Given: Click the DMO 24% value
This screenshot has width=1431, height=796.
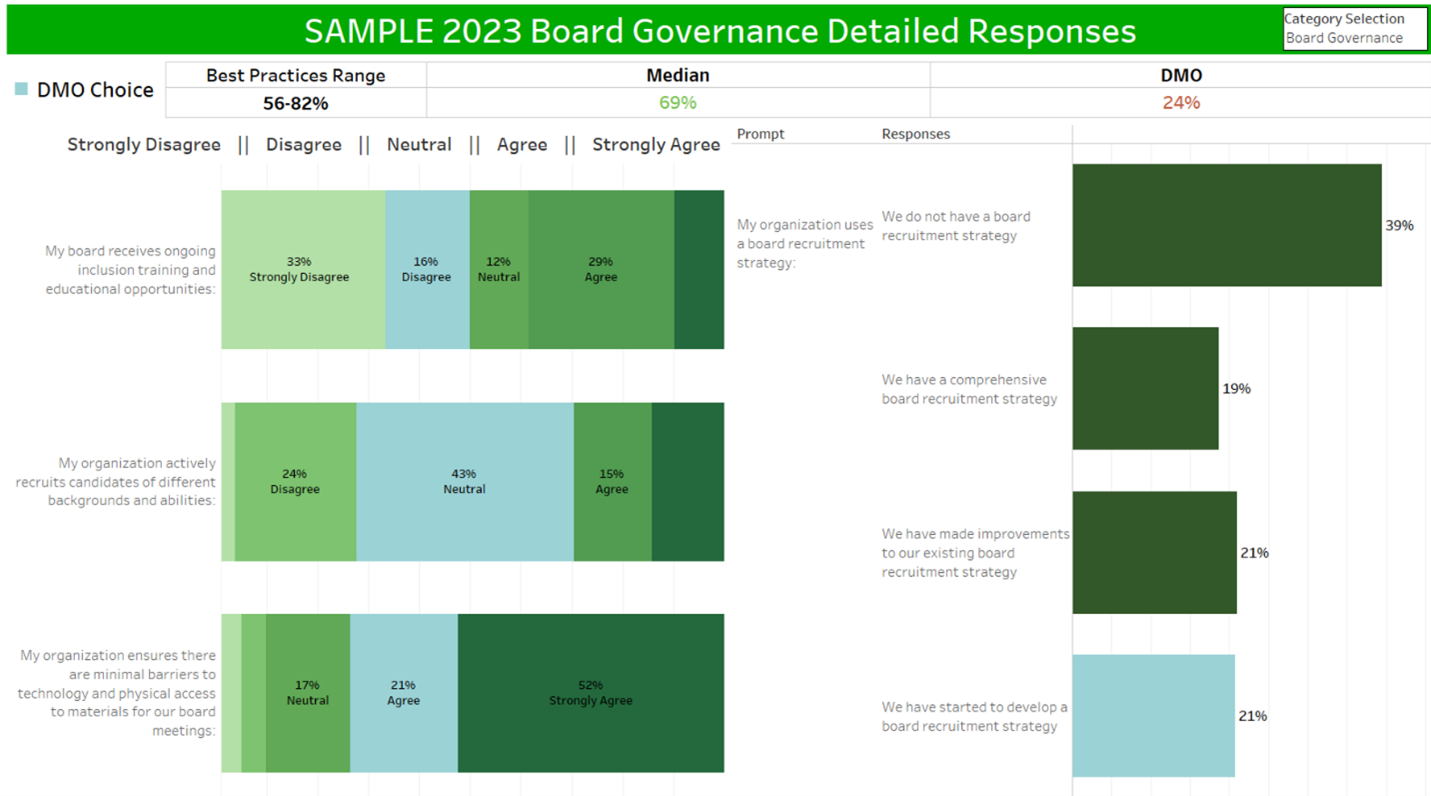Looking at the screenshot, I should pos(1181,103).
